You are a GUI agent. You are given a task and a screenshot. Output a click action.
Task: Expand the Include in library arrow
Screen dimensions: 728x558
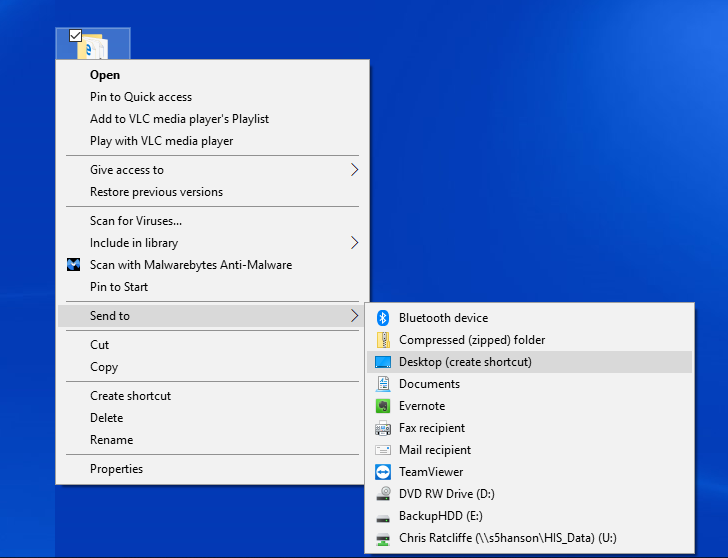pyautogui.click(x=354, y=243)
